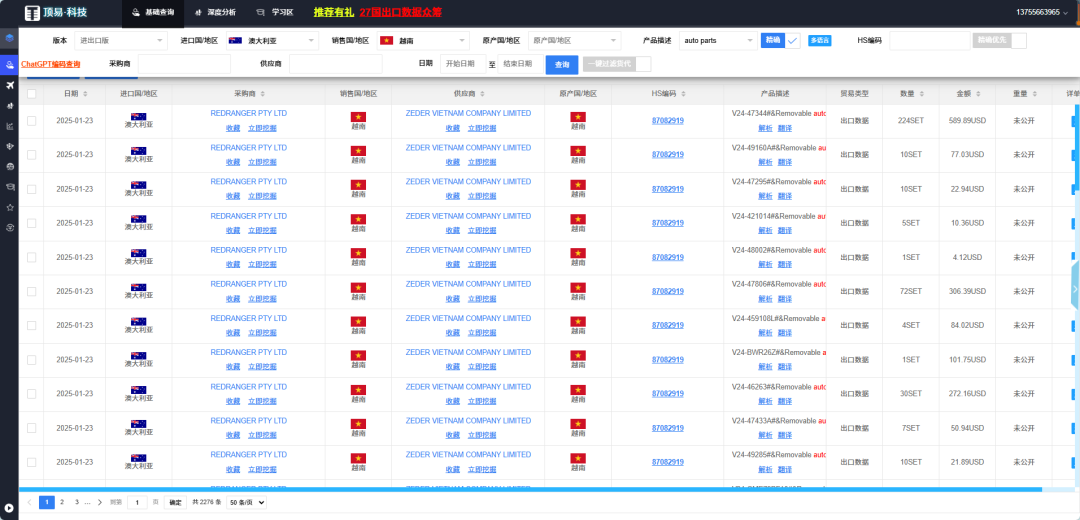The width and height of the screenshot is (1080, 520).
Task: Toggle the 精确 exact-match switch
Action: tap(780, 41)
